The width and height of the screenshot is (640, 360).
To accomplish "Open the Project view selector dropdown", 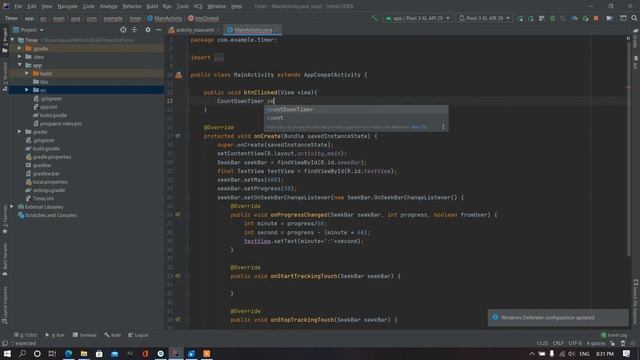I will (x=28, y=30).
